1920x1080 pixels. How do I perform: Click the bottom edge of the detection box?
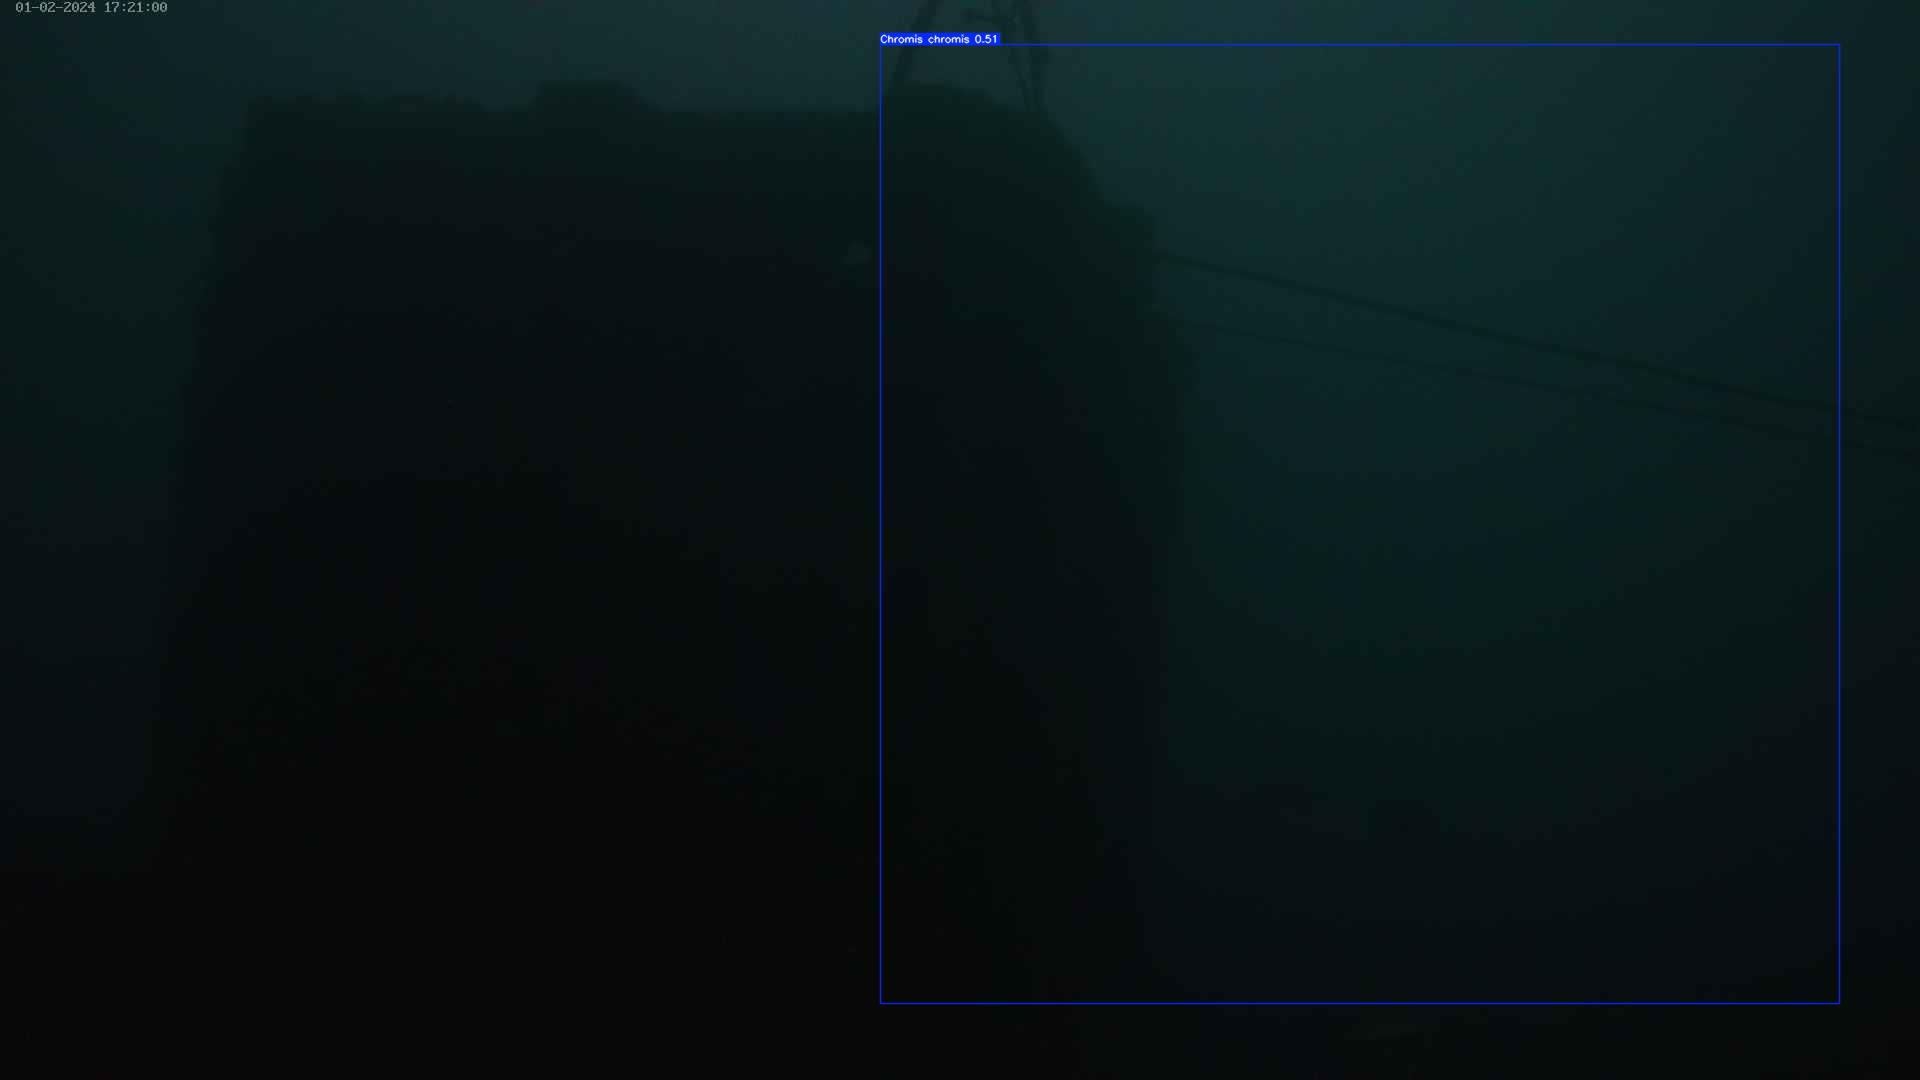click(x=1360, y=1002)
